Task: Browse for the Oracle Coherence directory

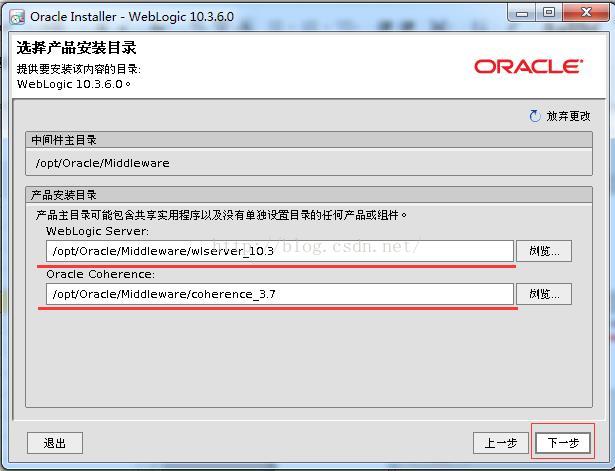Action: pyautogui.click(x=544, y=294)
